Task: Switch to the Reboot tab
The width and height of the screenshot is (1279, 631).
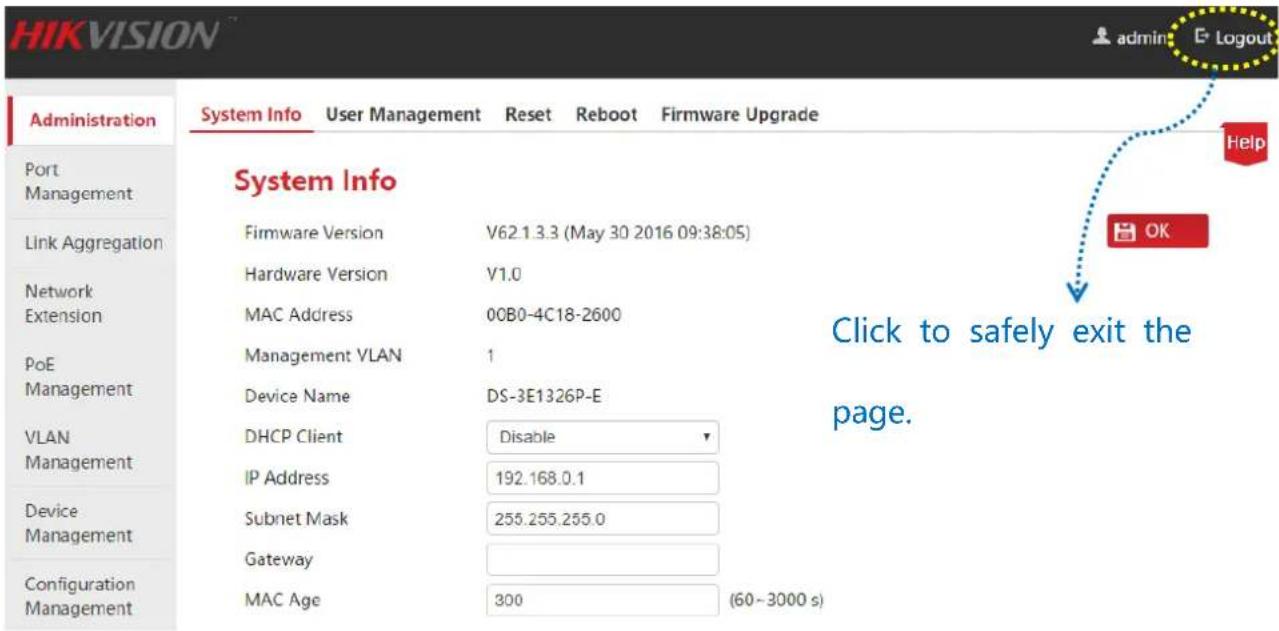Action: coord(606,114)
